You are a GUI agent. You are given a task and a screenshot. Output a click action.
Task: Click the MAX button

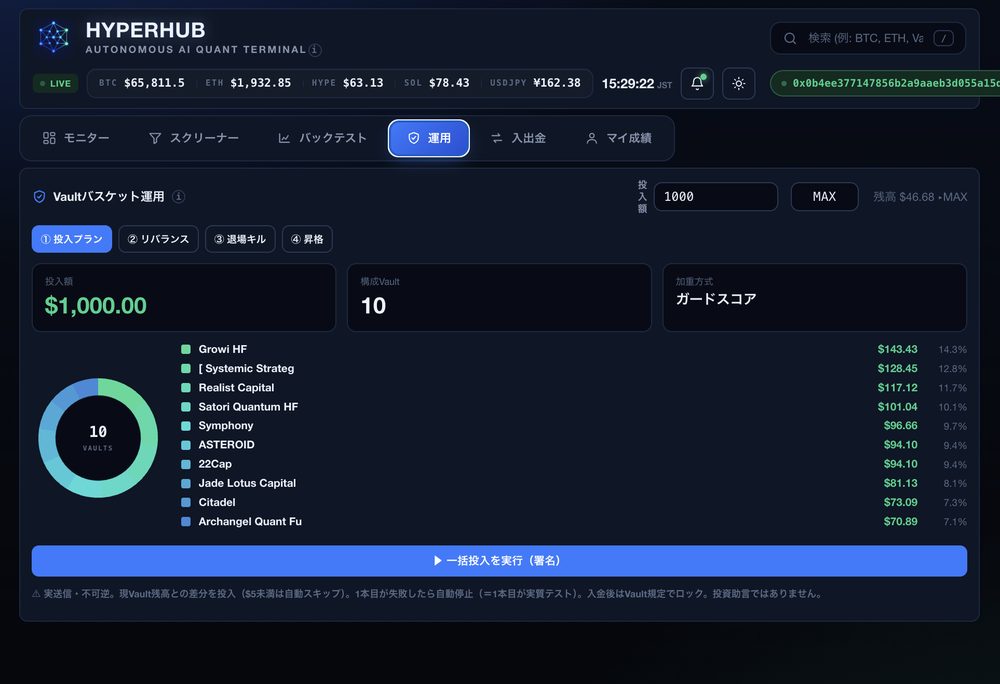(x=824, y=197)
